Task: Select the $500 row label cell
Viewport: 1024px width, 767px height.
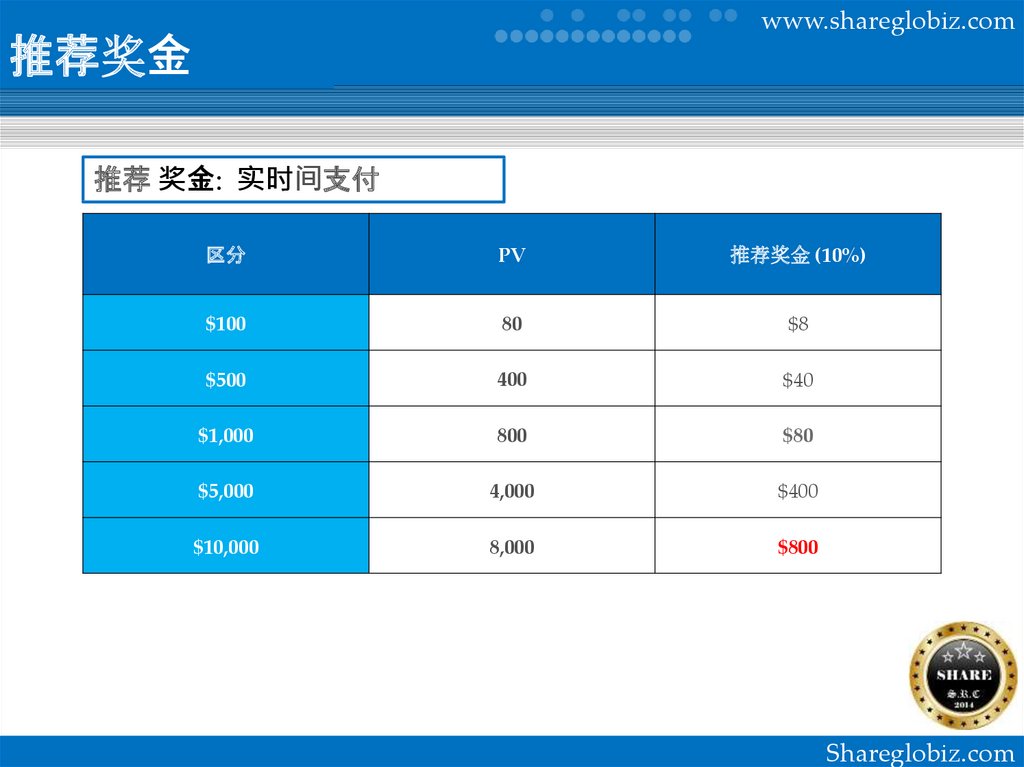Action: point(225,379)
